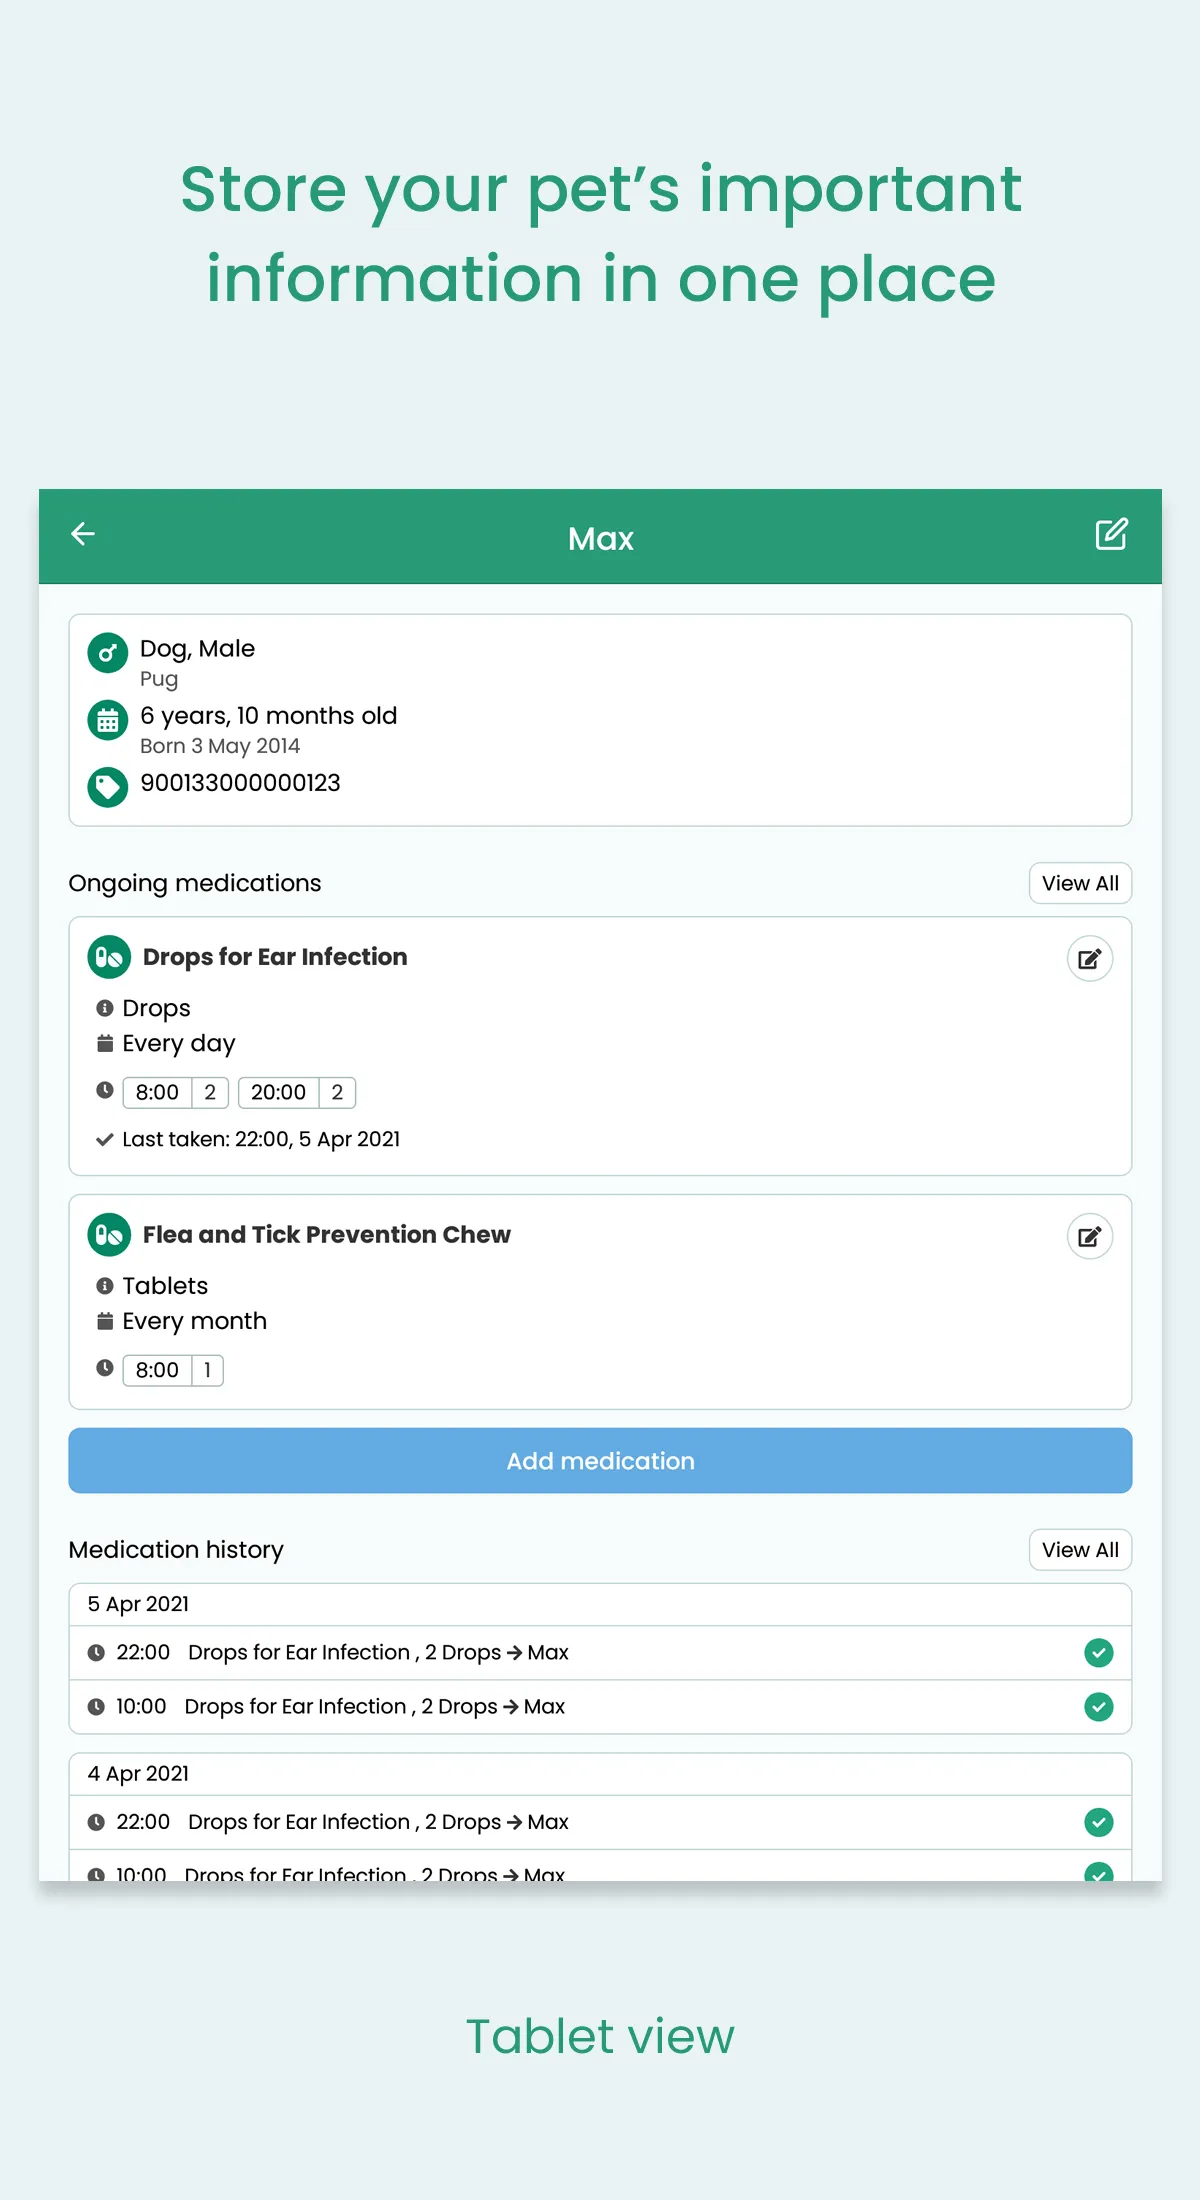This screenshot has height=2200, width=1200.
Task: Click the green check for 4 Apr 22:00 entry
Action: click(x=1099, y=1823)
